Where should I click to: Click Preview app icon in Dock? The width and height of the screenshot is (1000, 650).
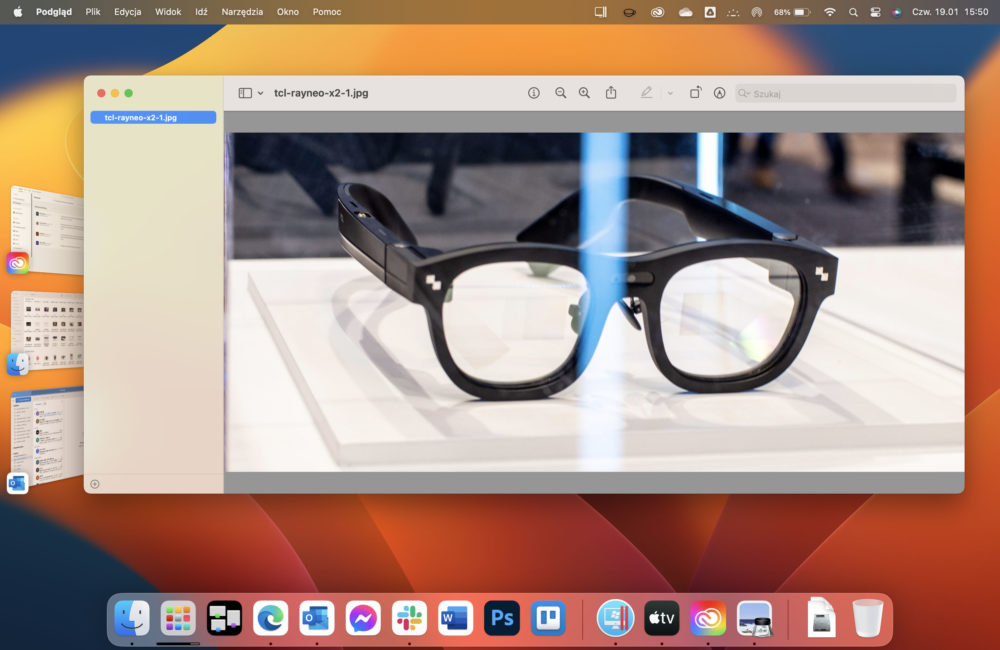(754, 618)
